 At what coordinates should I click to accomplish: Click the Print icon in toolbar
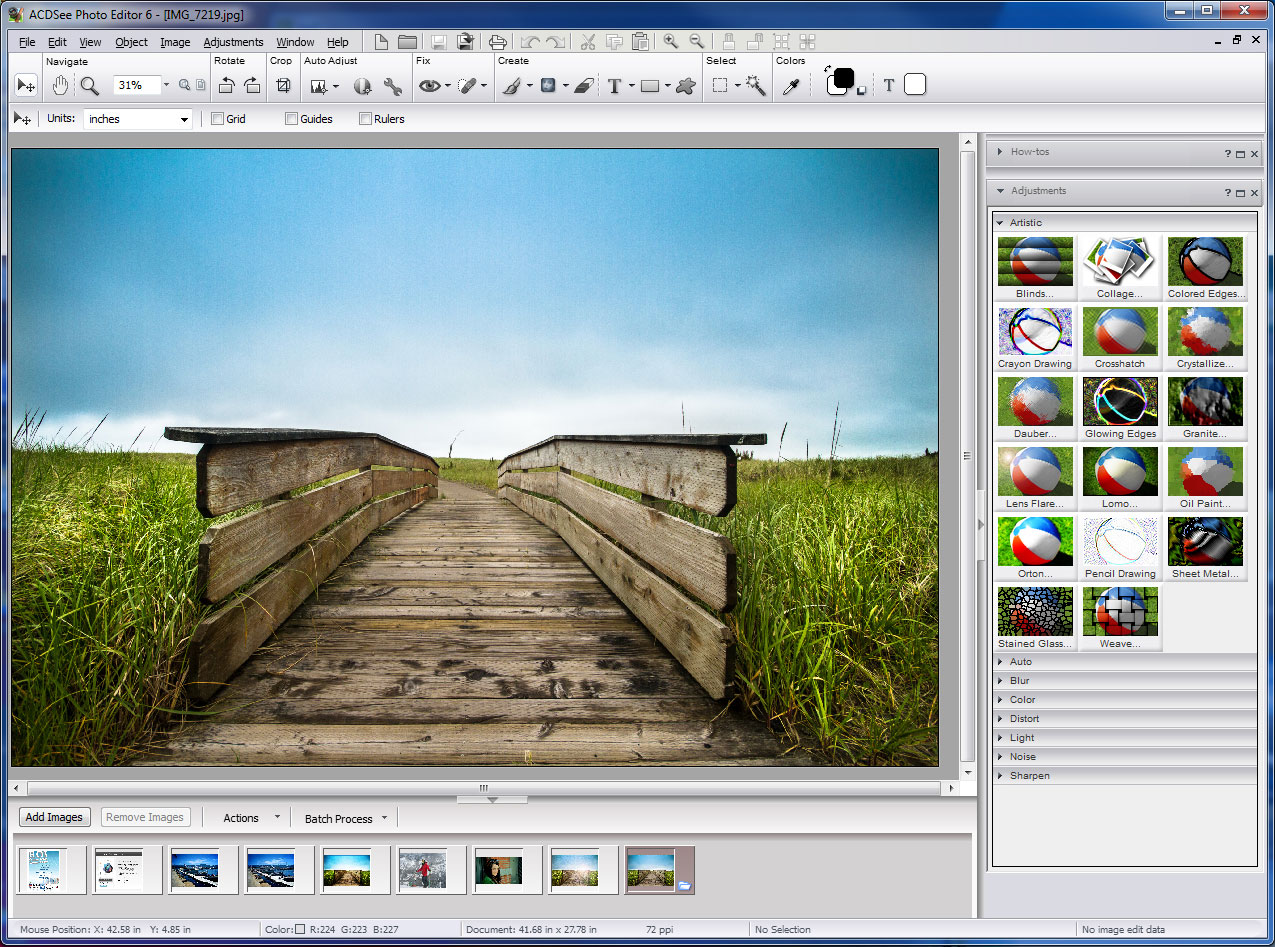497,42
